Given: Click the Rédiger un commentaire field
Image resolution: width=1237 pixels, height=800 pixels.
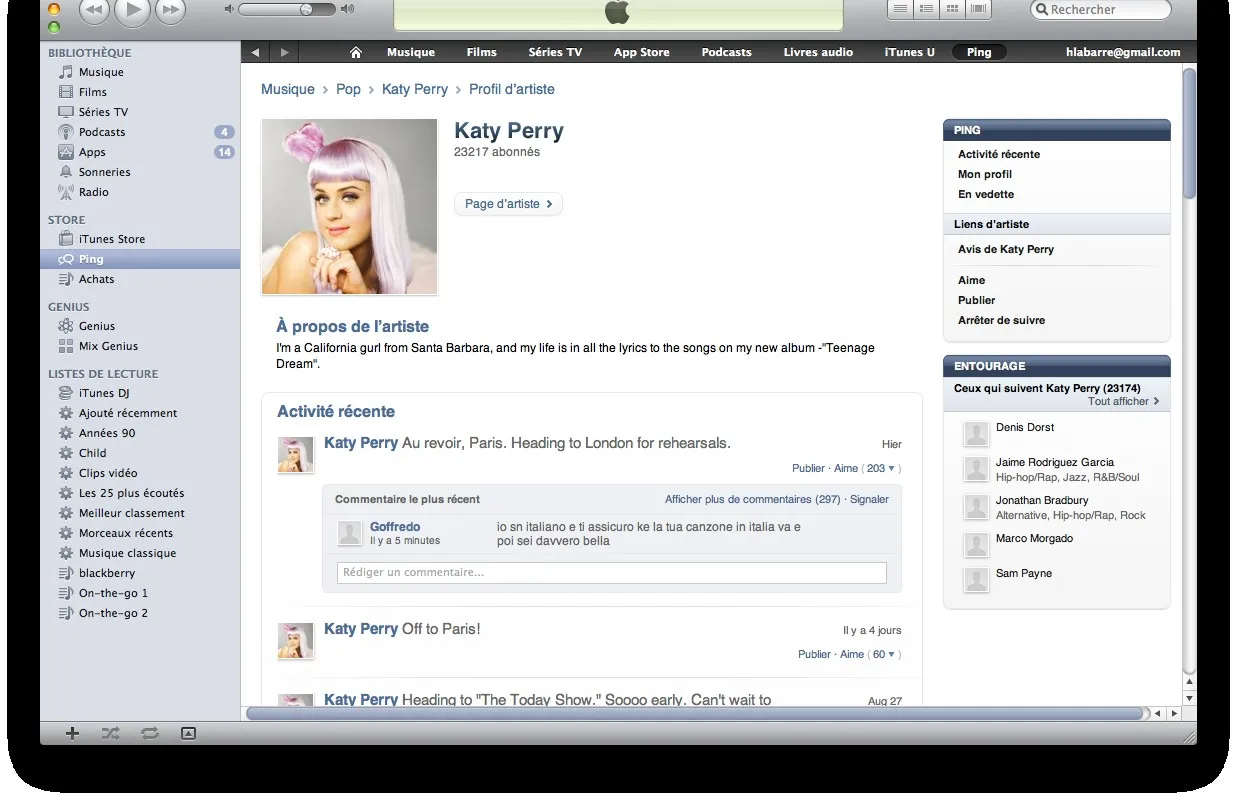Looking at the screenshot, I should click(612, 573).
